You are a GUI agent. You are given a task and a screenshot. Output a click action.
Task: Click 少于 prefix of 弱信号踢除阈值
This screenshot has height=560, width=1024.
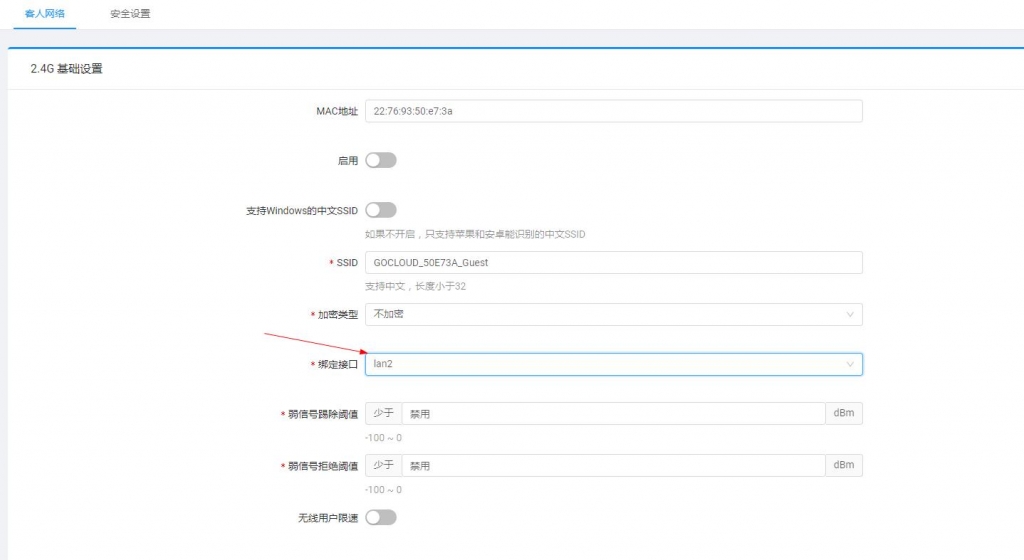click(x=383, y=414)
